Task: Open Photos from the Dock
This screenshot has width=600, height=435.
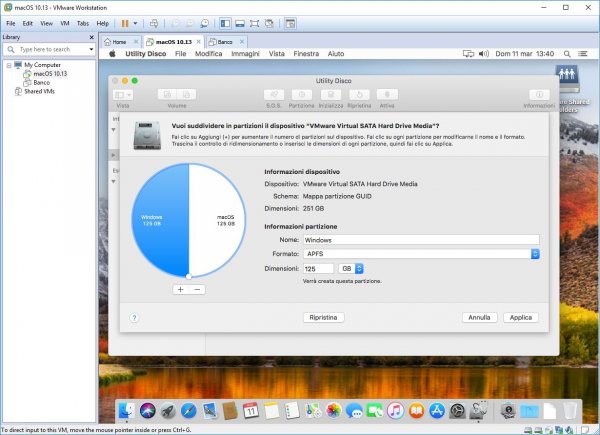Action: pos(334,411)
